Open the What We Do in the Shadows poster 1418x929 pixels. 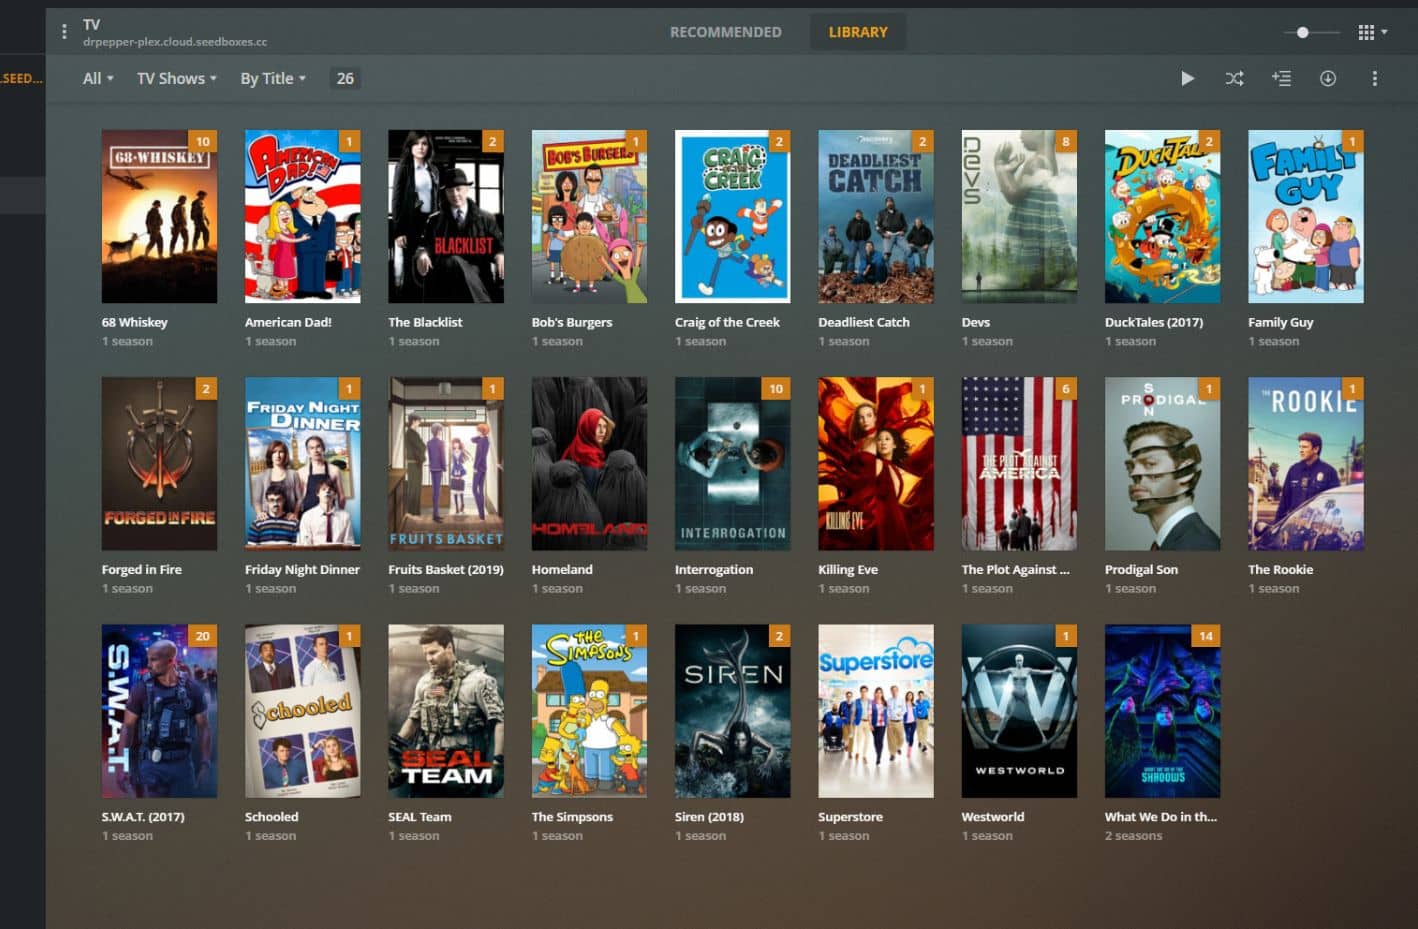(1163, 711)
